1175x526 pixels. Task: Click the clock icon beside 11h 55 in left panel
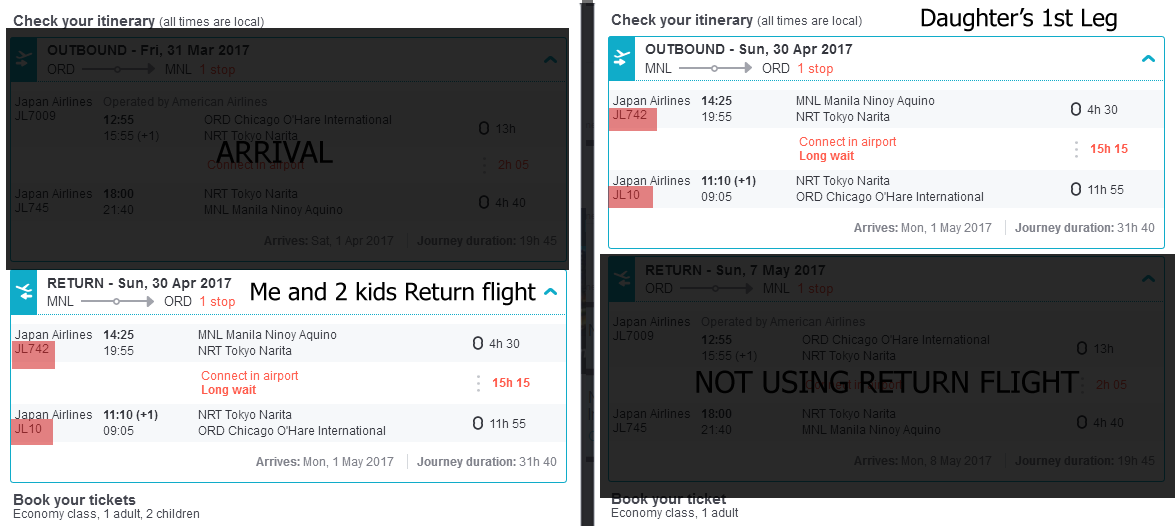point(477,423)
